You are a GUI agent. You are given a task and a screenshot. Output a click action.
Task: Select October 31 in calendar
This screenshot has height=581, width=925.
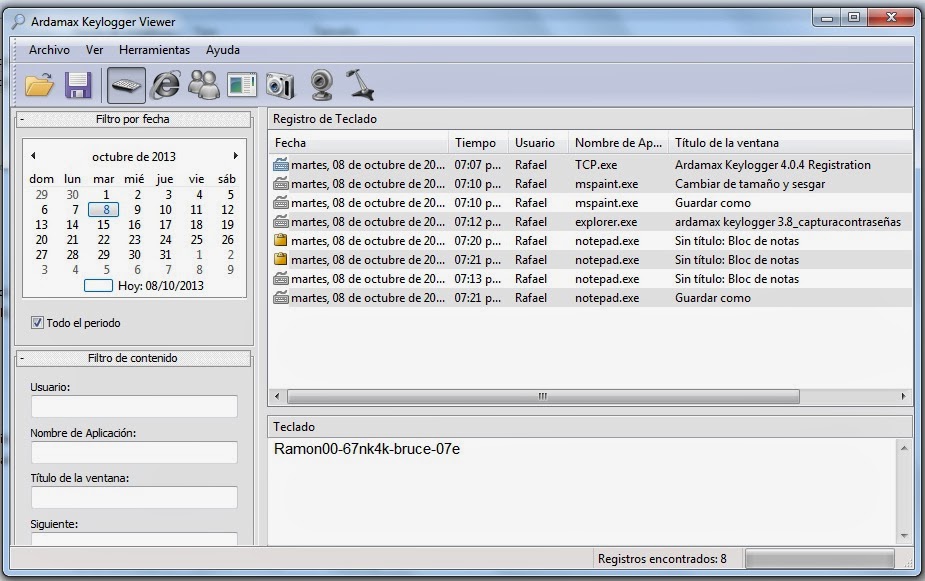pos(166,255)
